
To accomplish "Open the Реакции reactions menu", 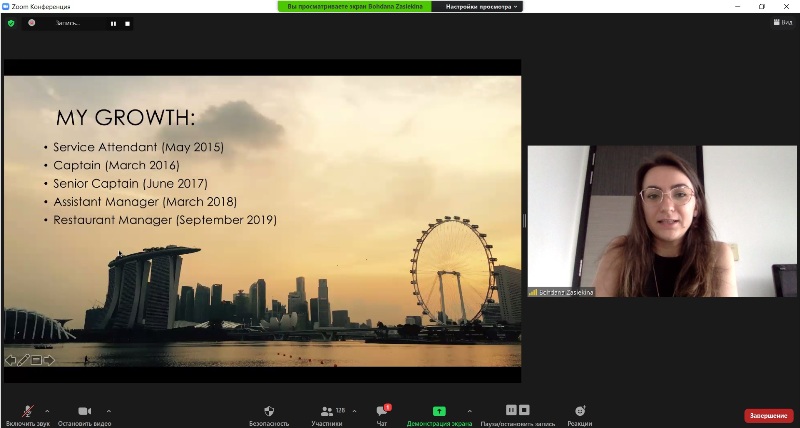I will [x=580, y=415].
